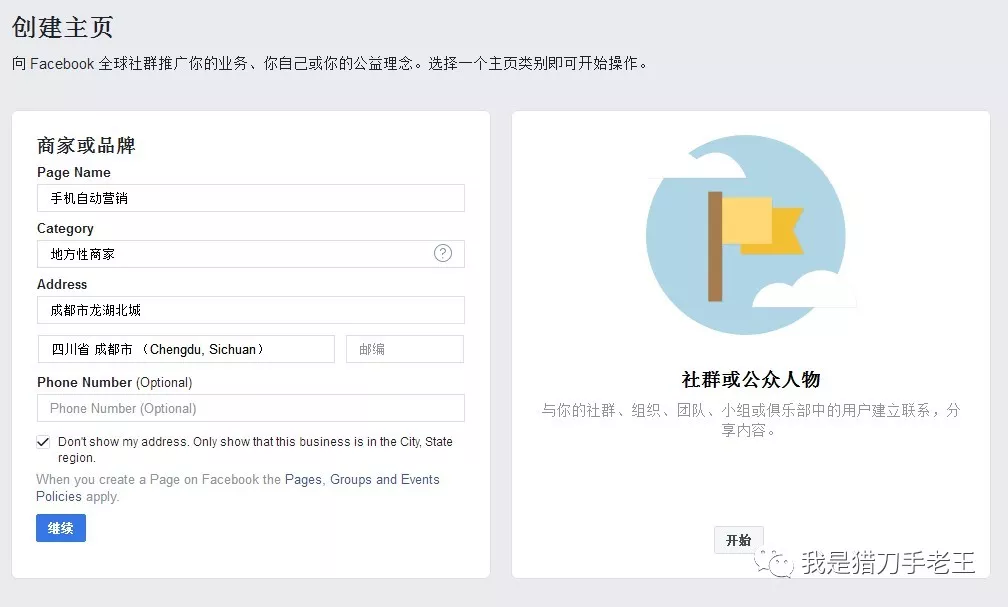
Task: Click the Category help question-mark icon
Action: [442, 253]
